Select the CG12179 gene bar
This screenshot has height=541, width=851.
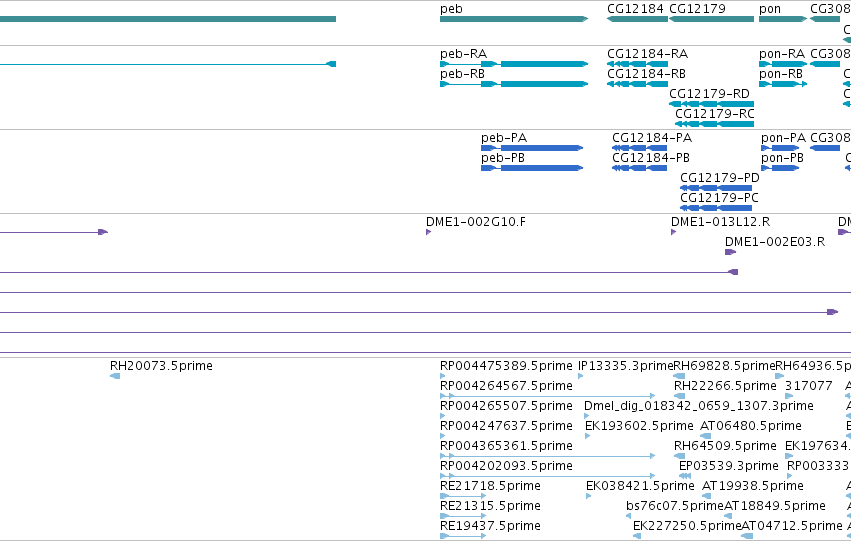pos(712,19)
